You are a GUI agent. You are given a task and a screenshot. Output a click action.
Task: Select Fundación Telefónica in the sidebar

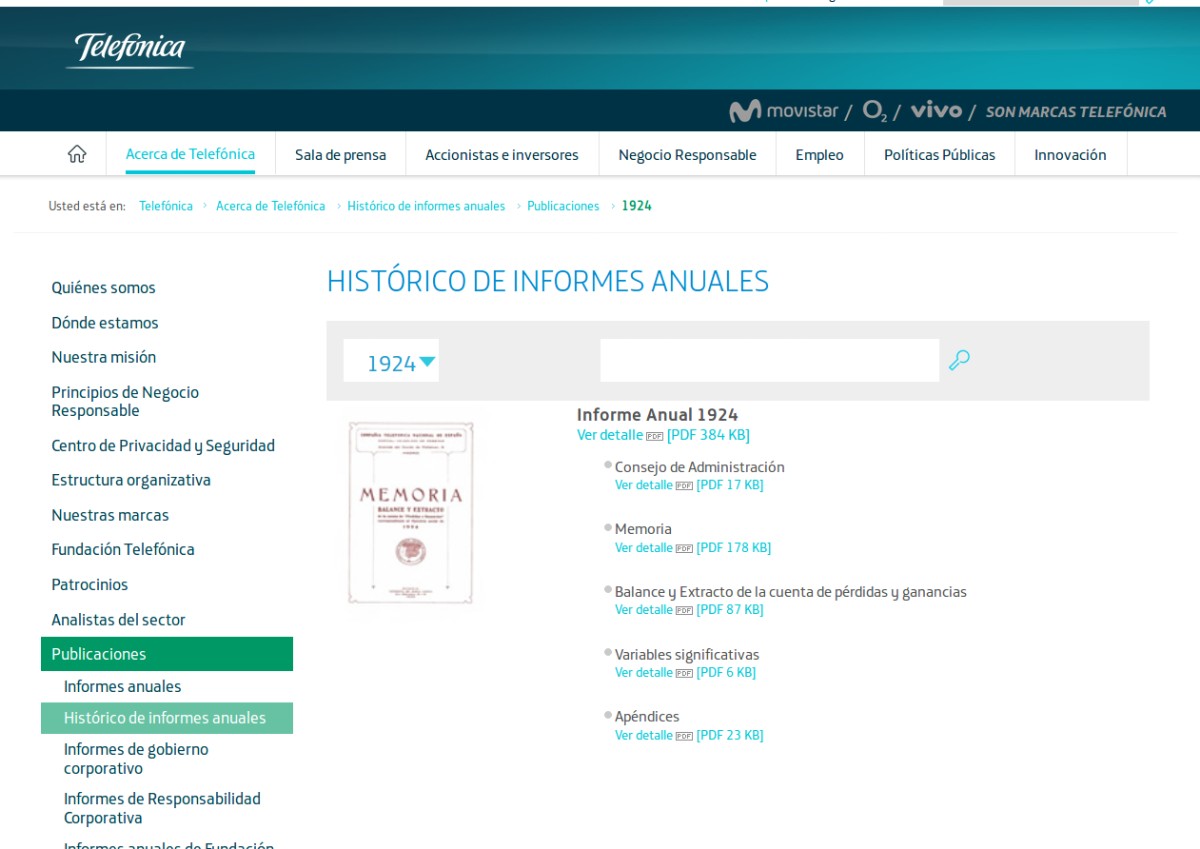click(122, 549)
